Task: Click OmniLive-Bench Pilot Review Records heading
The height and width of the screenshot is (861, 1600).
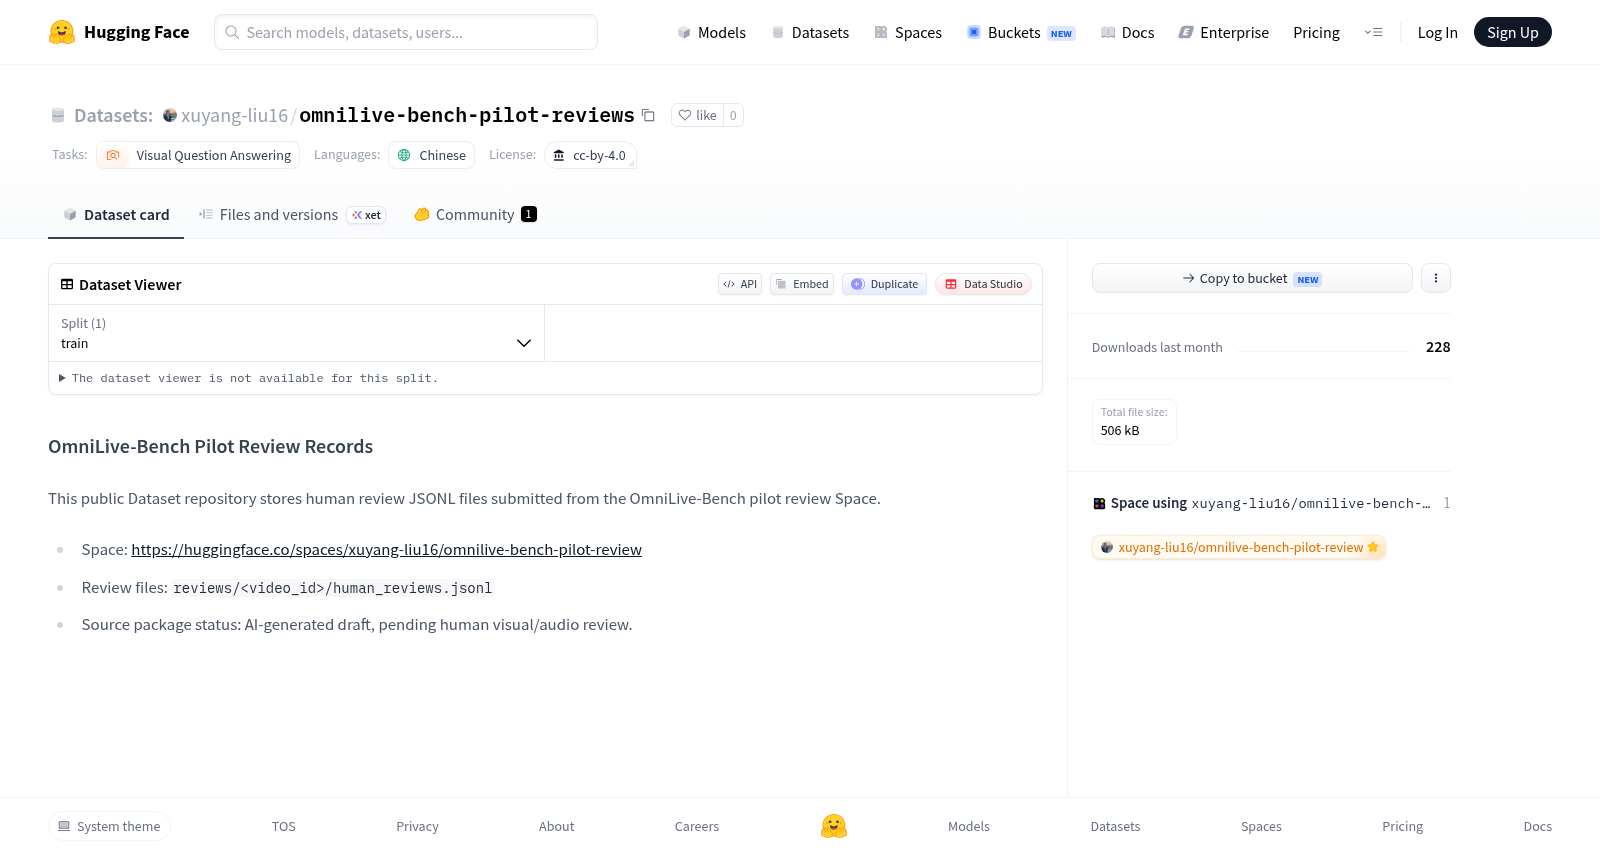Action: click(210, 446)
